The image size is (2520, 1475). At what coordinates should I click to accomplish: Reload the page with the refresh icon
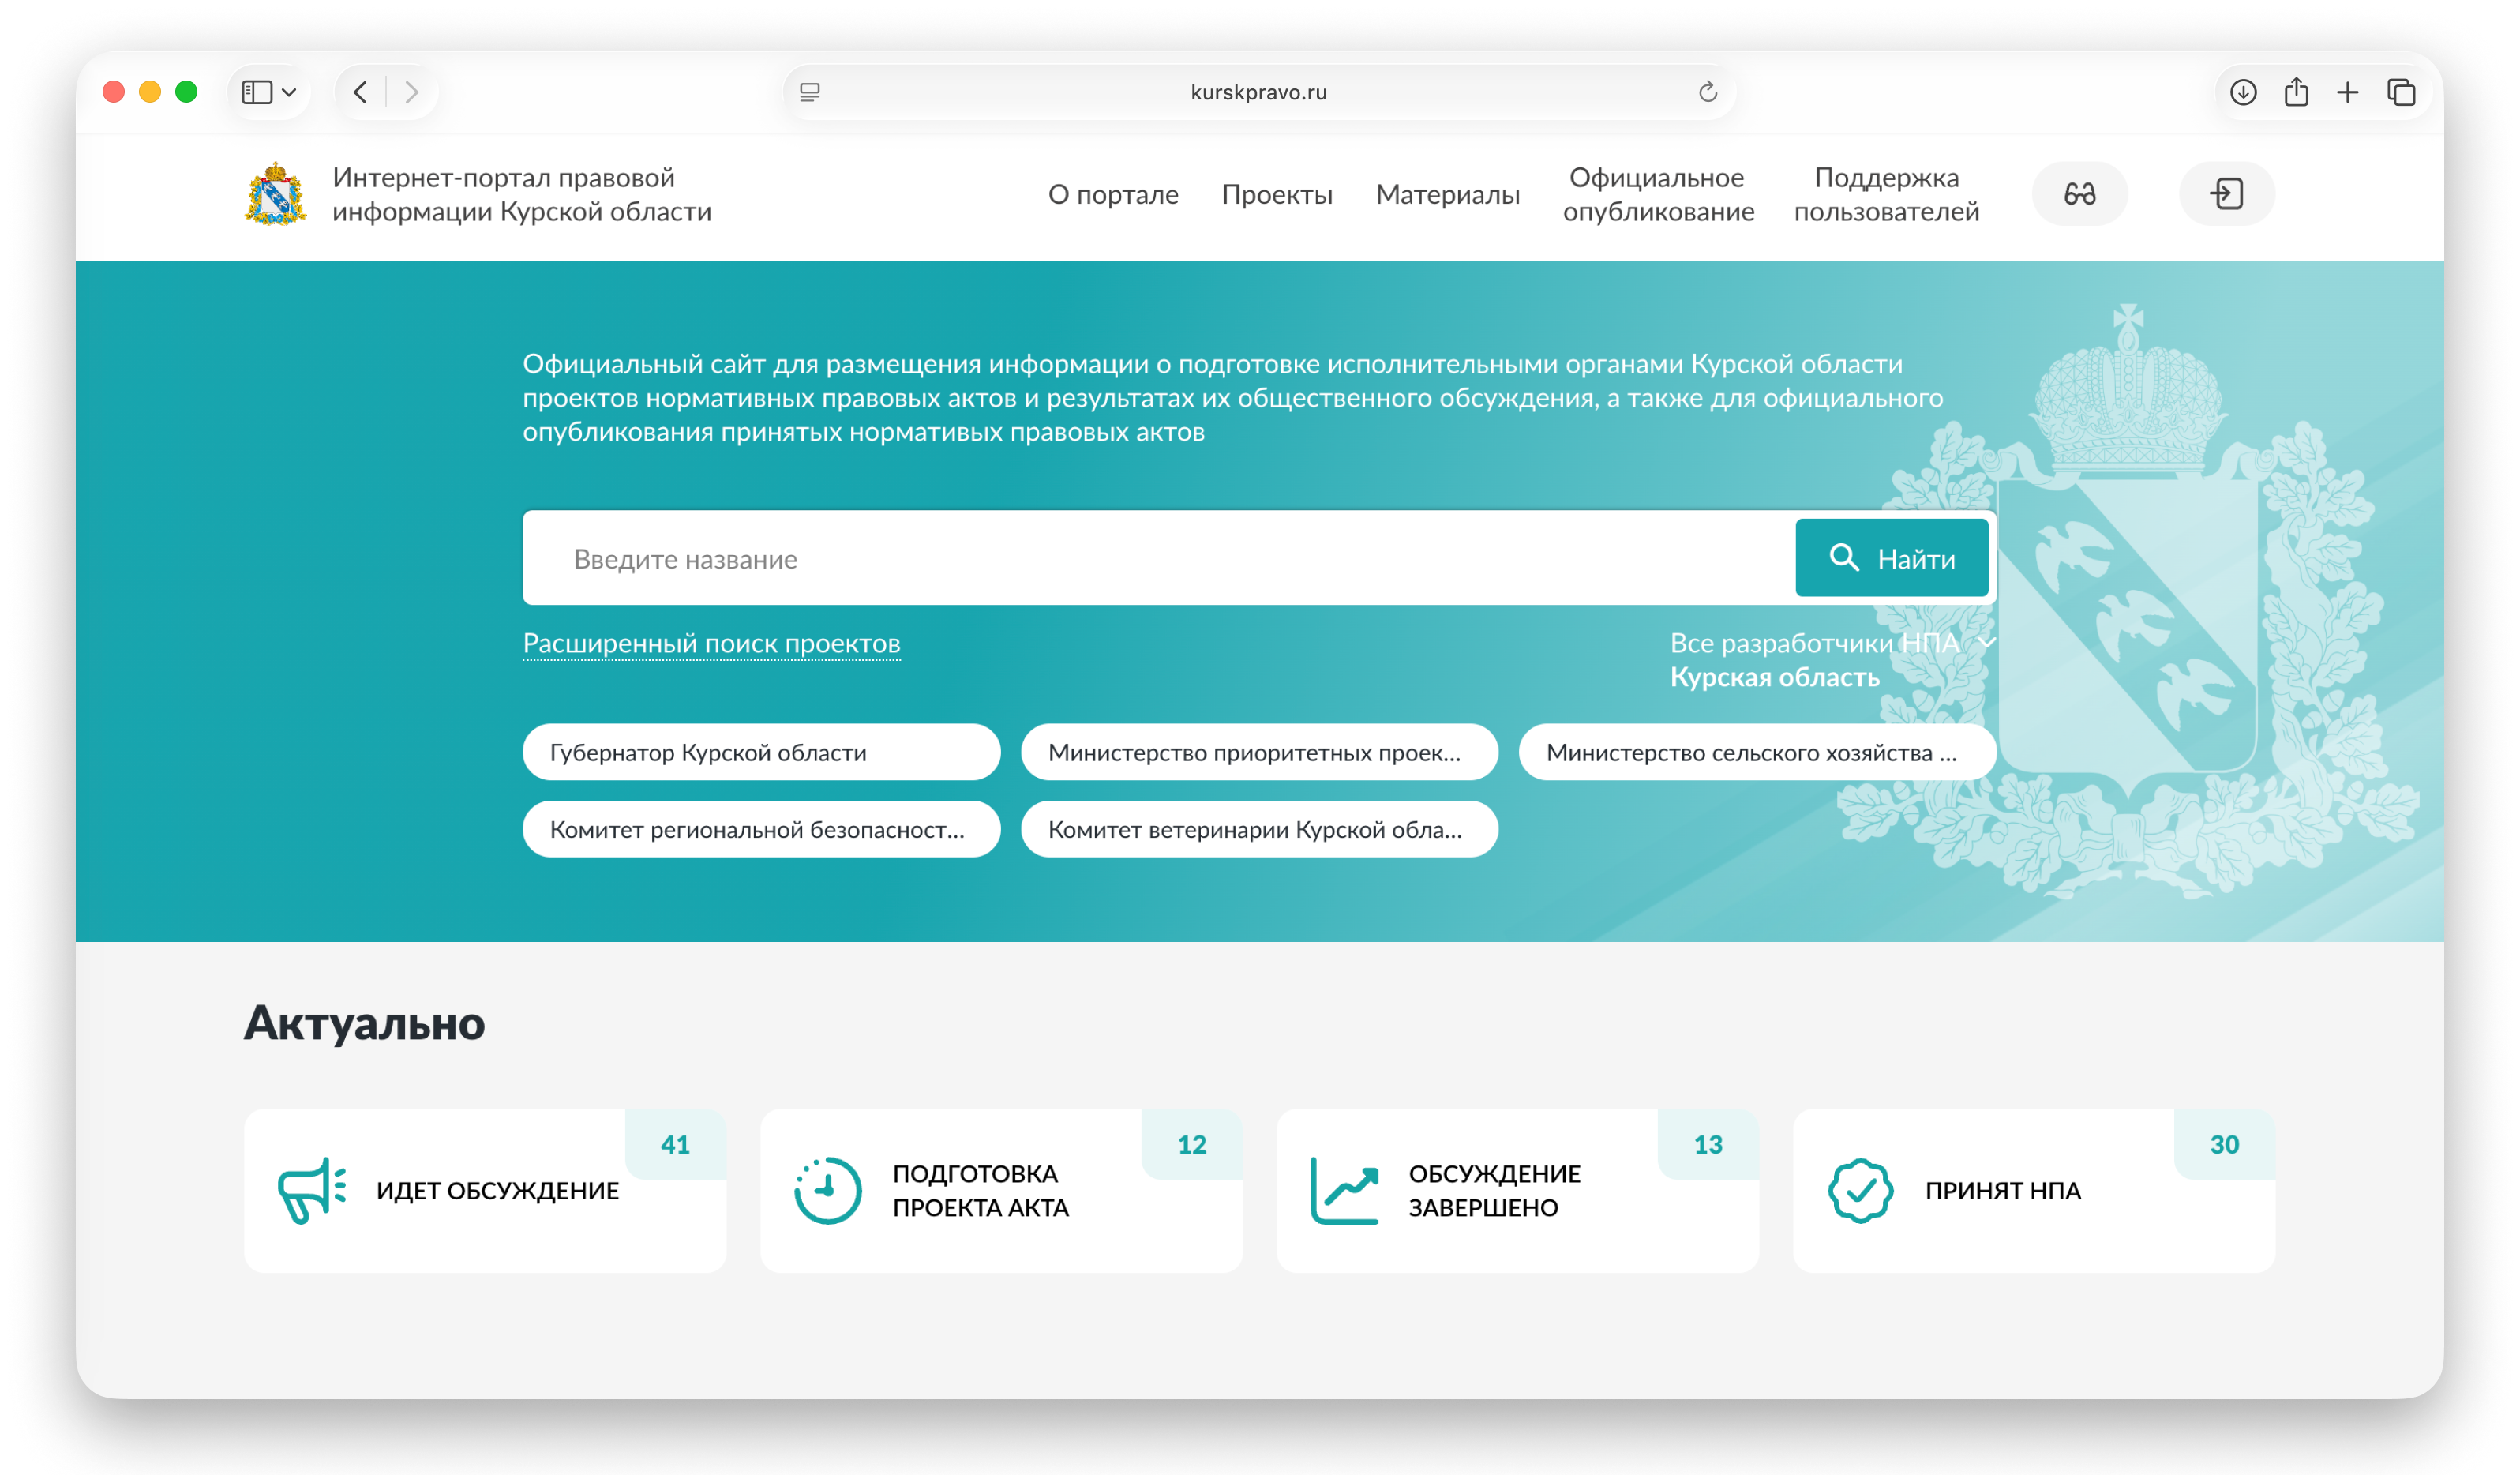tap(1707, 92)
